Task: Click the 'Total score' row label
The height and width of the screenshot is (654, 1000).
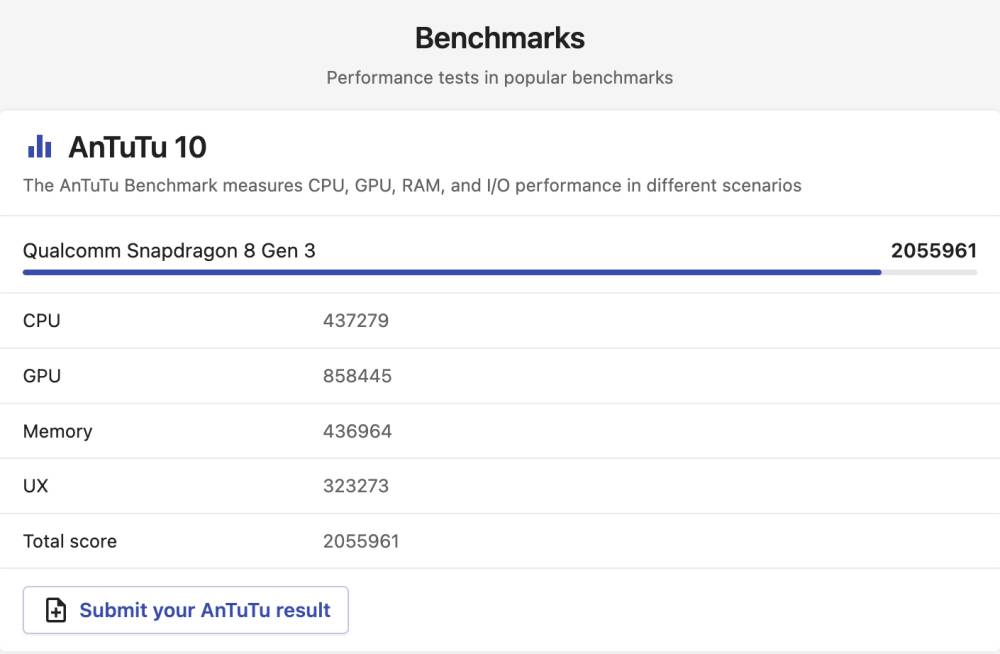Action: [x=70, y=542]
